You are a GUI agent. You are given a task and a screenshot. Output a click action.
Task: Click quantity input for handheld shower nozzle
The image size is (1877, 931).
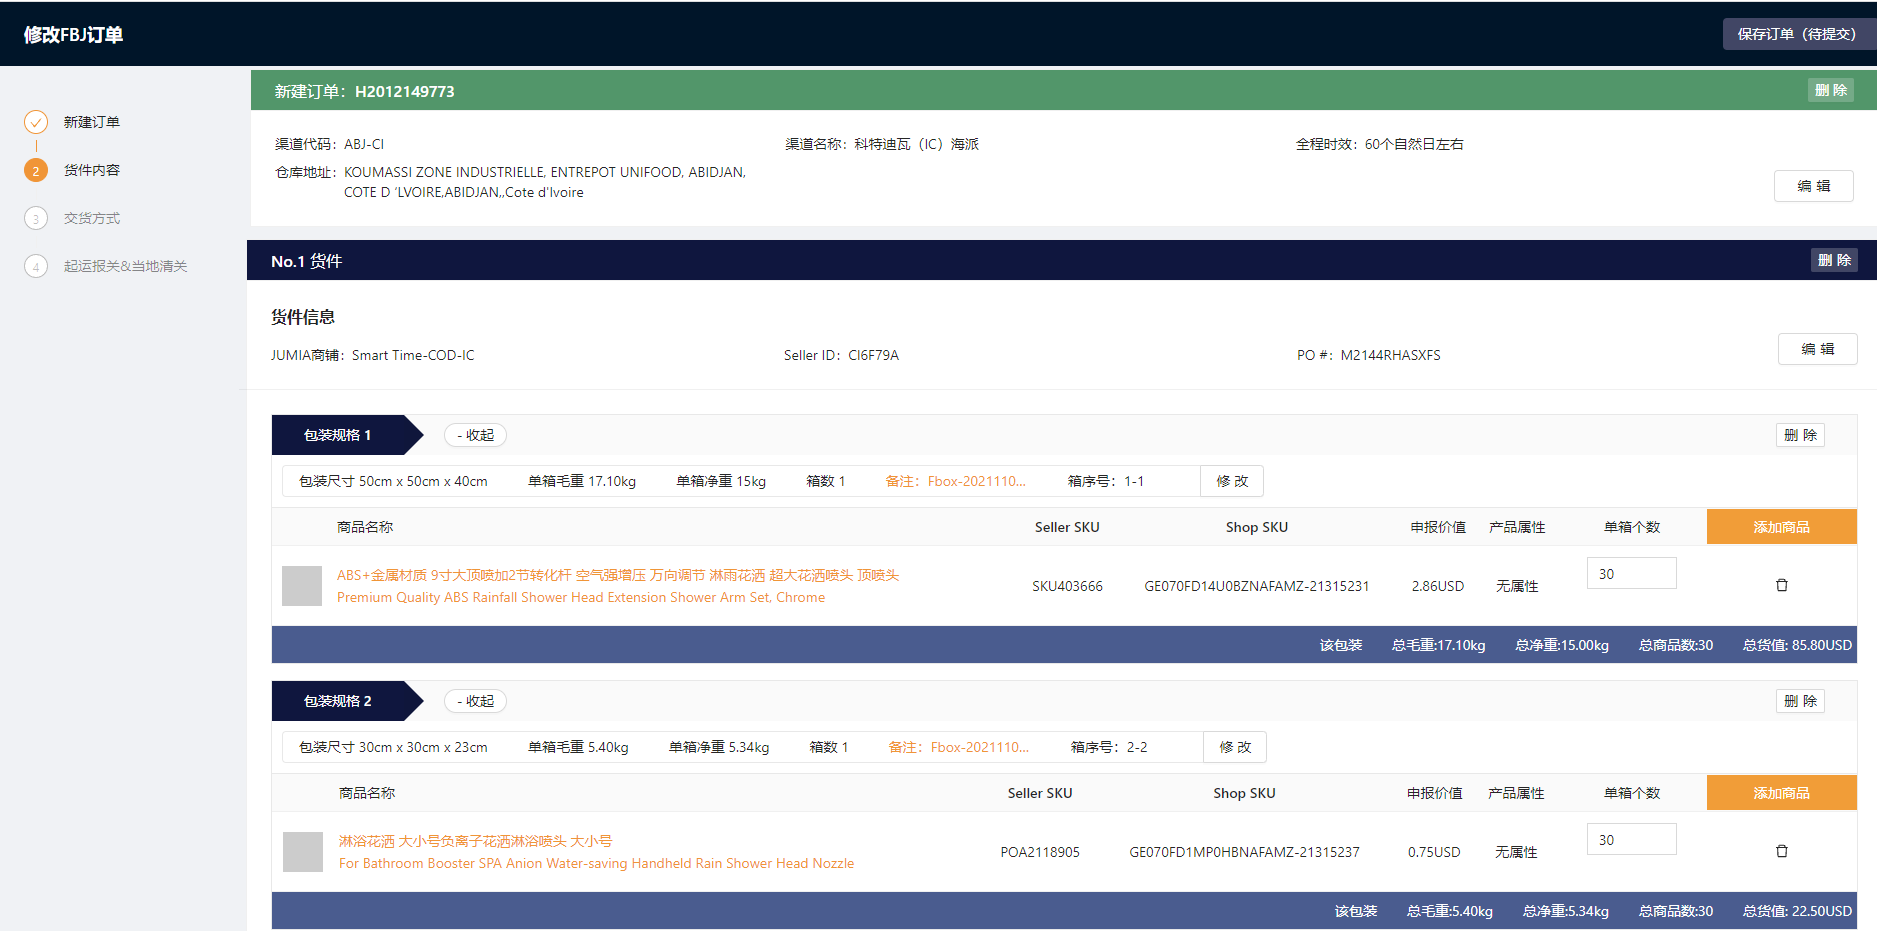pos(1631,840)
